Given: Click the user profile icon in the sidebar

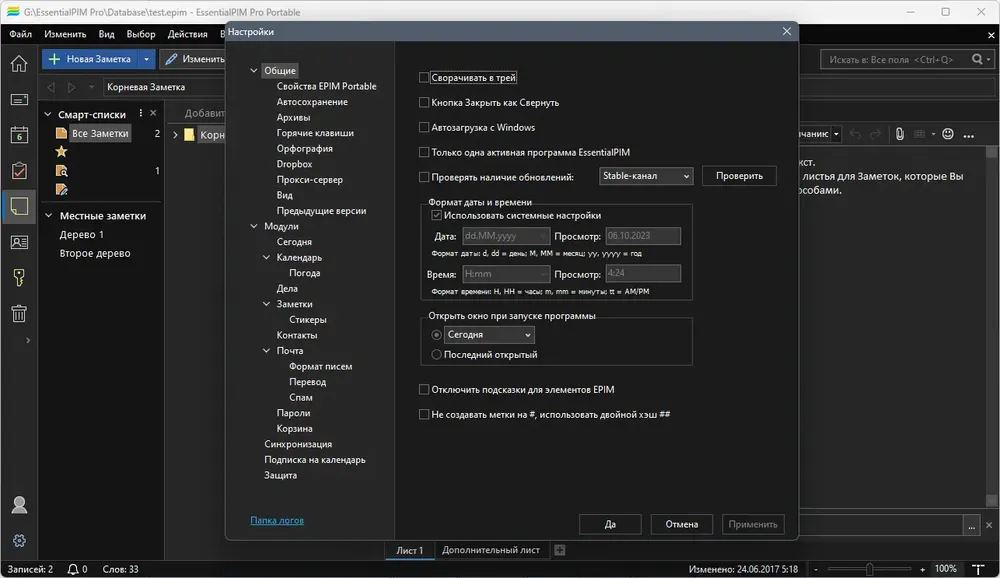Looking at the screenshot, I should (x=19, y=505).
